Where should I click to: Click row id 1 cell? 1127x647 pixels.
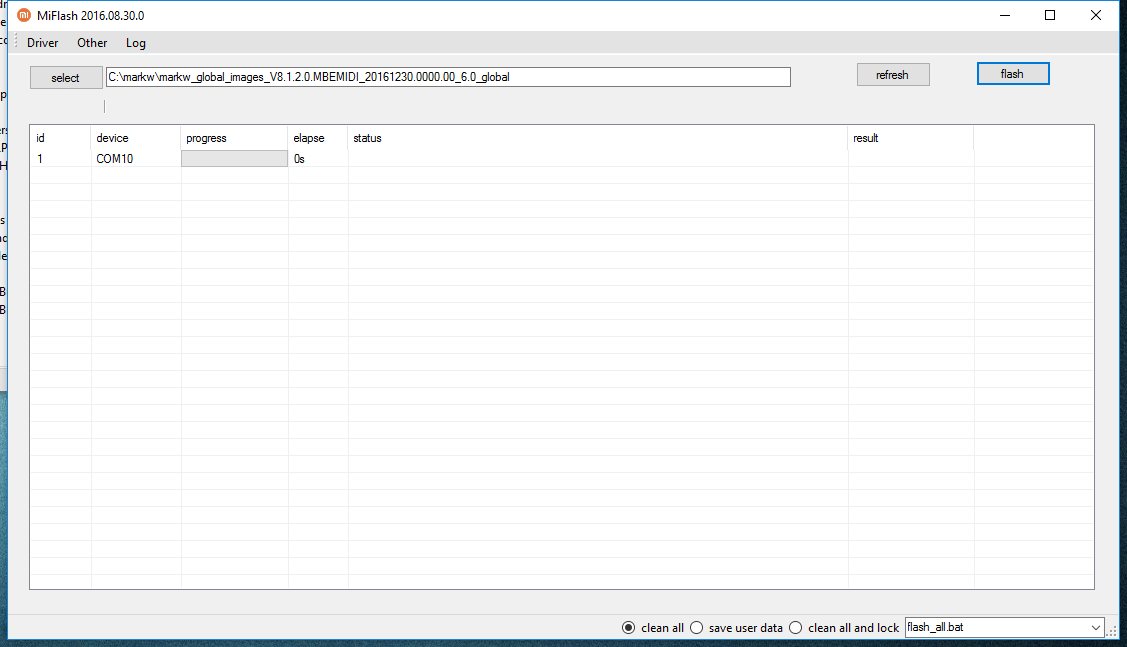point(60,159)
